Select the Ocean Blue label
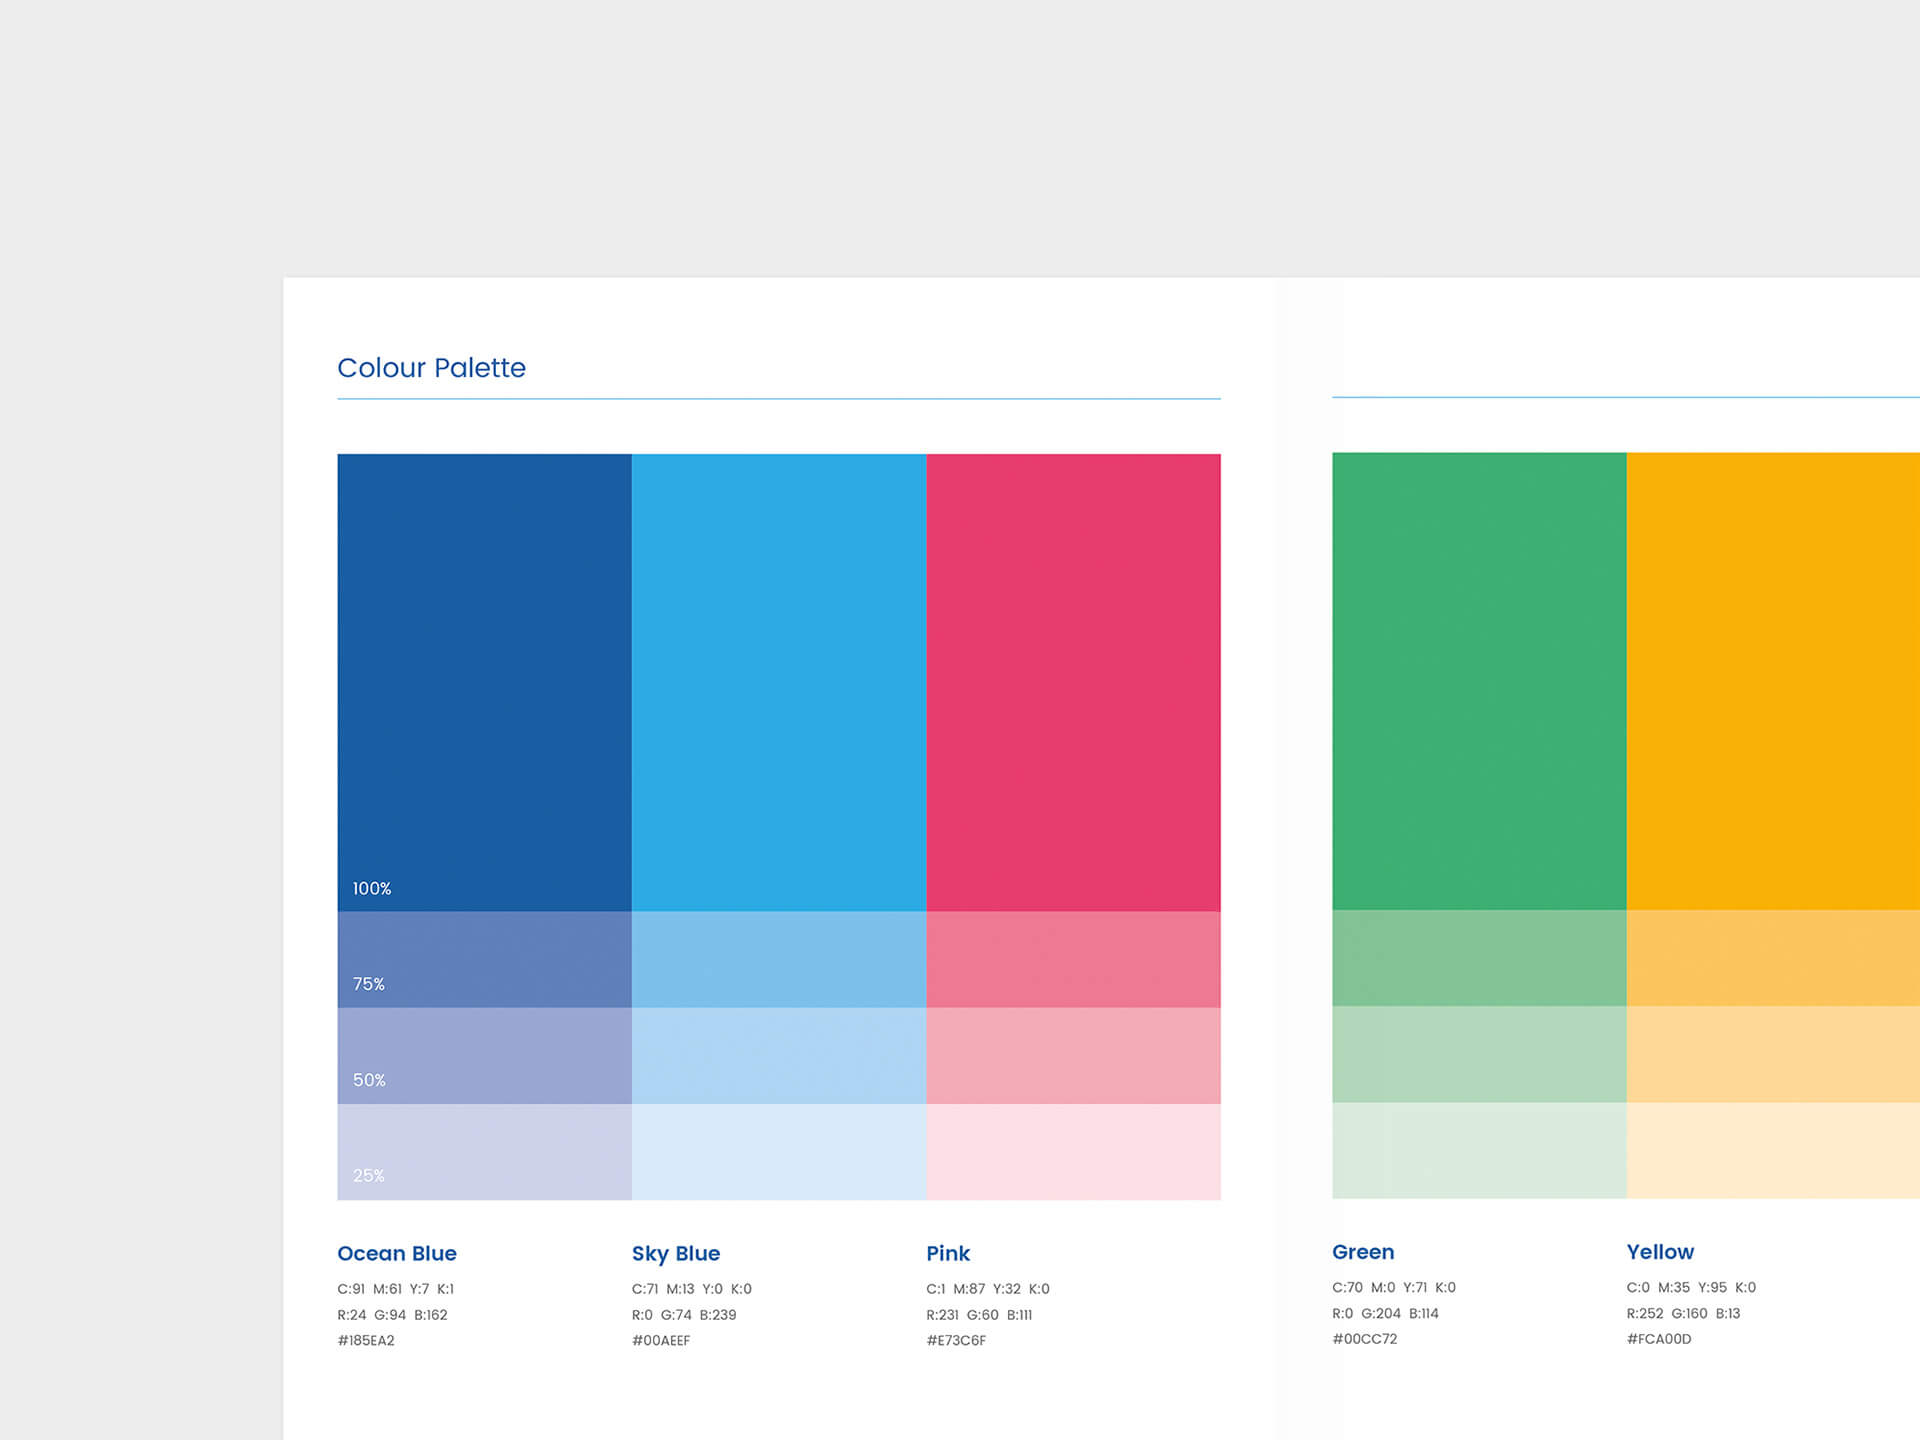Viewport: 1920px width, 1440px height. pyautogui.click(x=397, y=1253)
